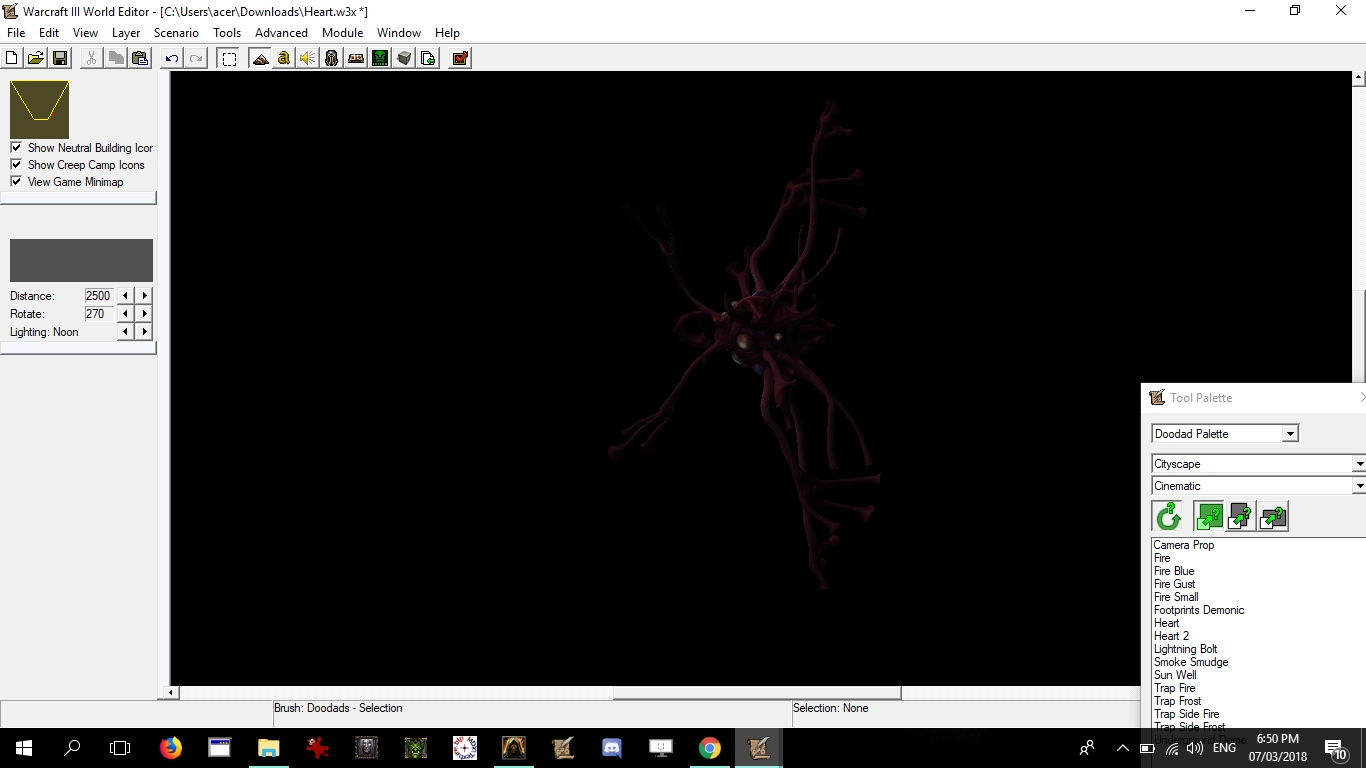Open the Layer menu

point(126,33)
